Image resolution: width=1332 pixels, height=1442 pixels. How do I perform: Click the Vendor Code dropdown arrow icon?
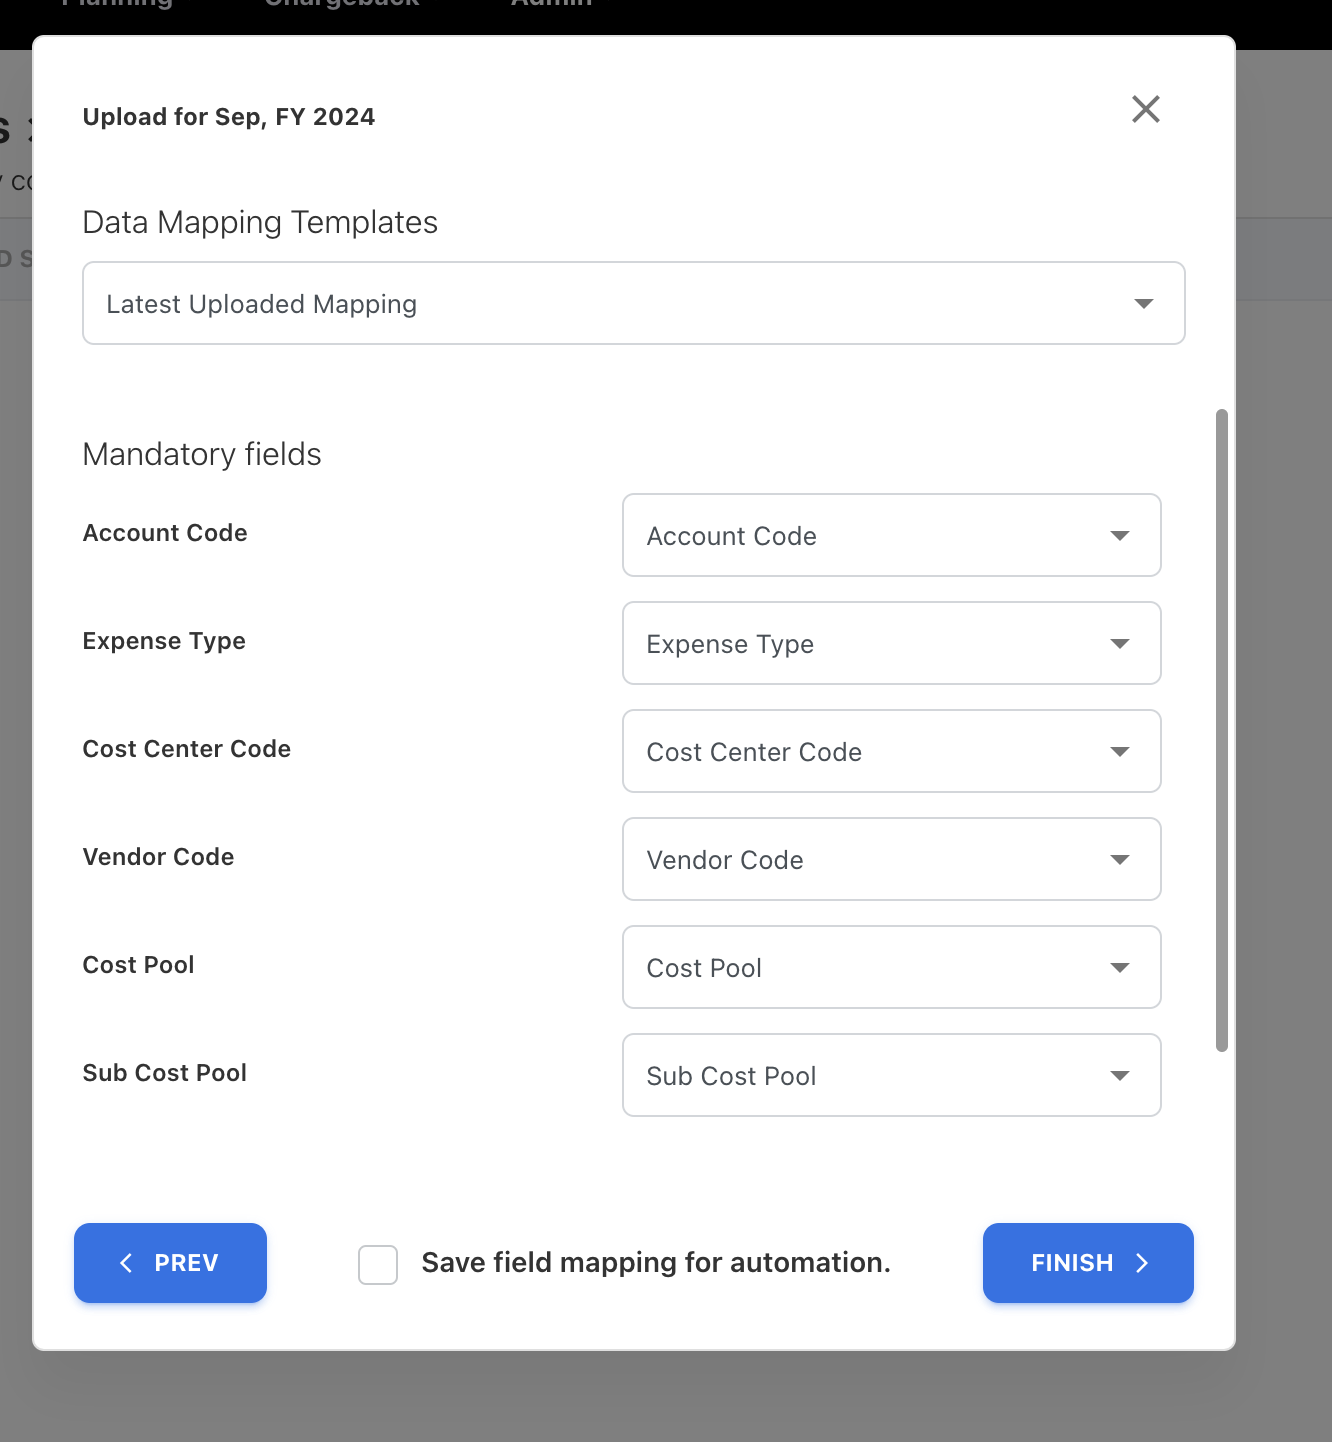(x=1120, y=860)
